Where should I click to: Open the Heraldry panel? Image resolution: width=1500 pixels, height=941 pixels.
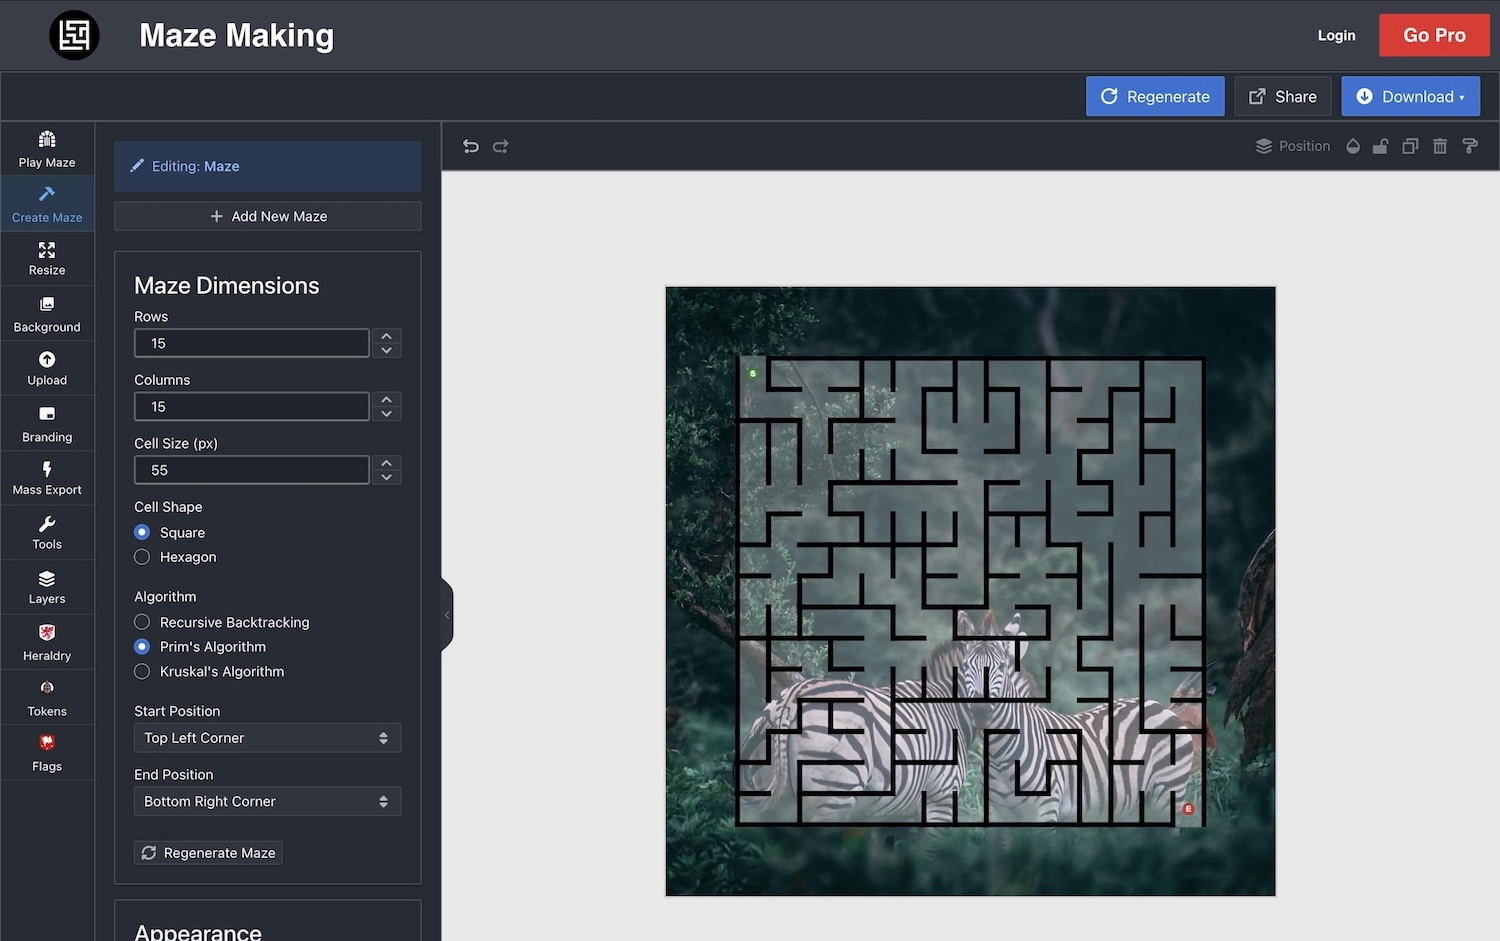46,642
